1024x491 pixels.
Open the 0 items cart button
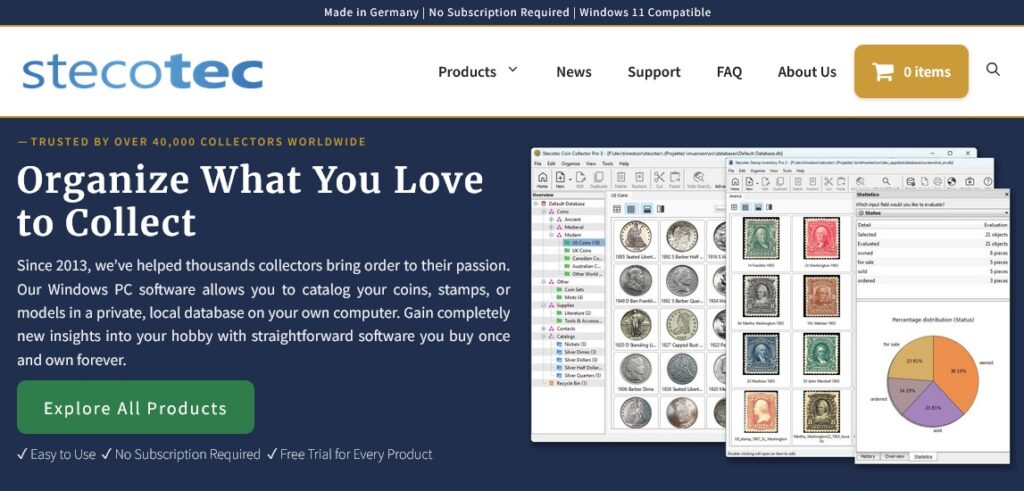(911, 72)
